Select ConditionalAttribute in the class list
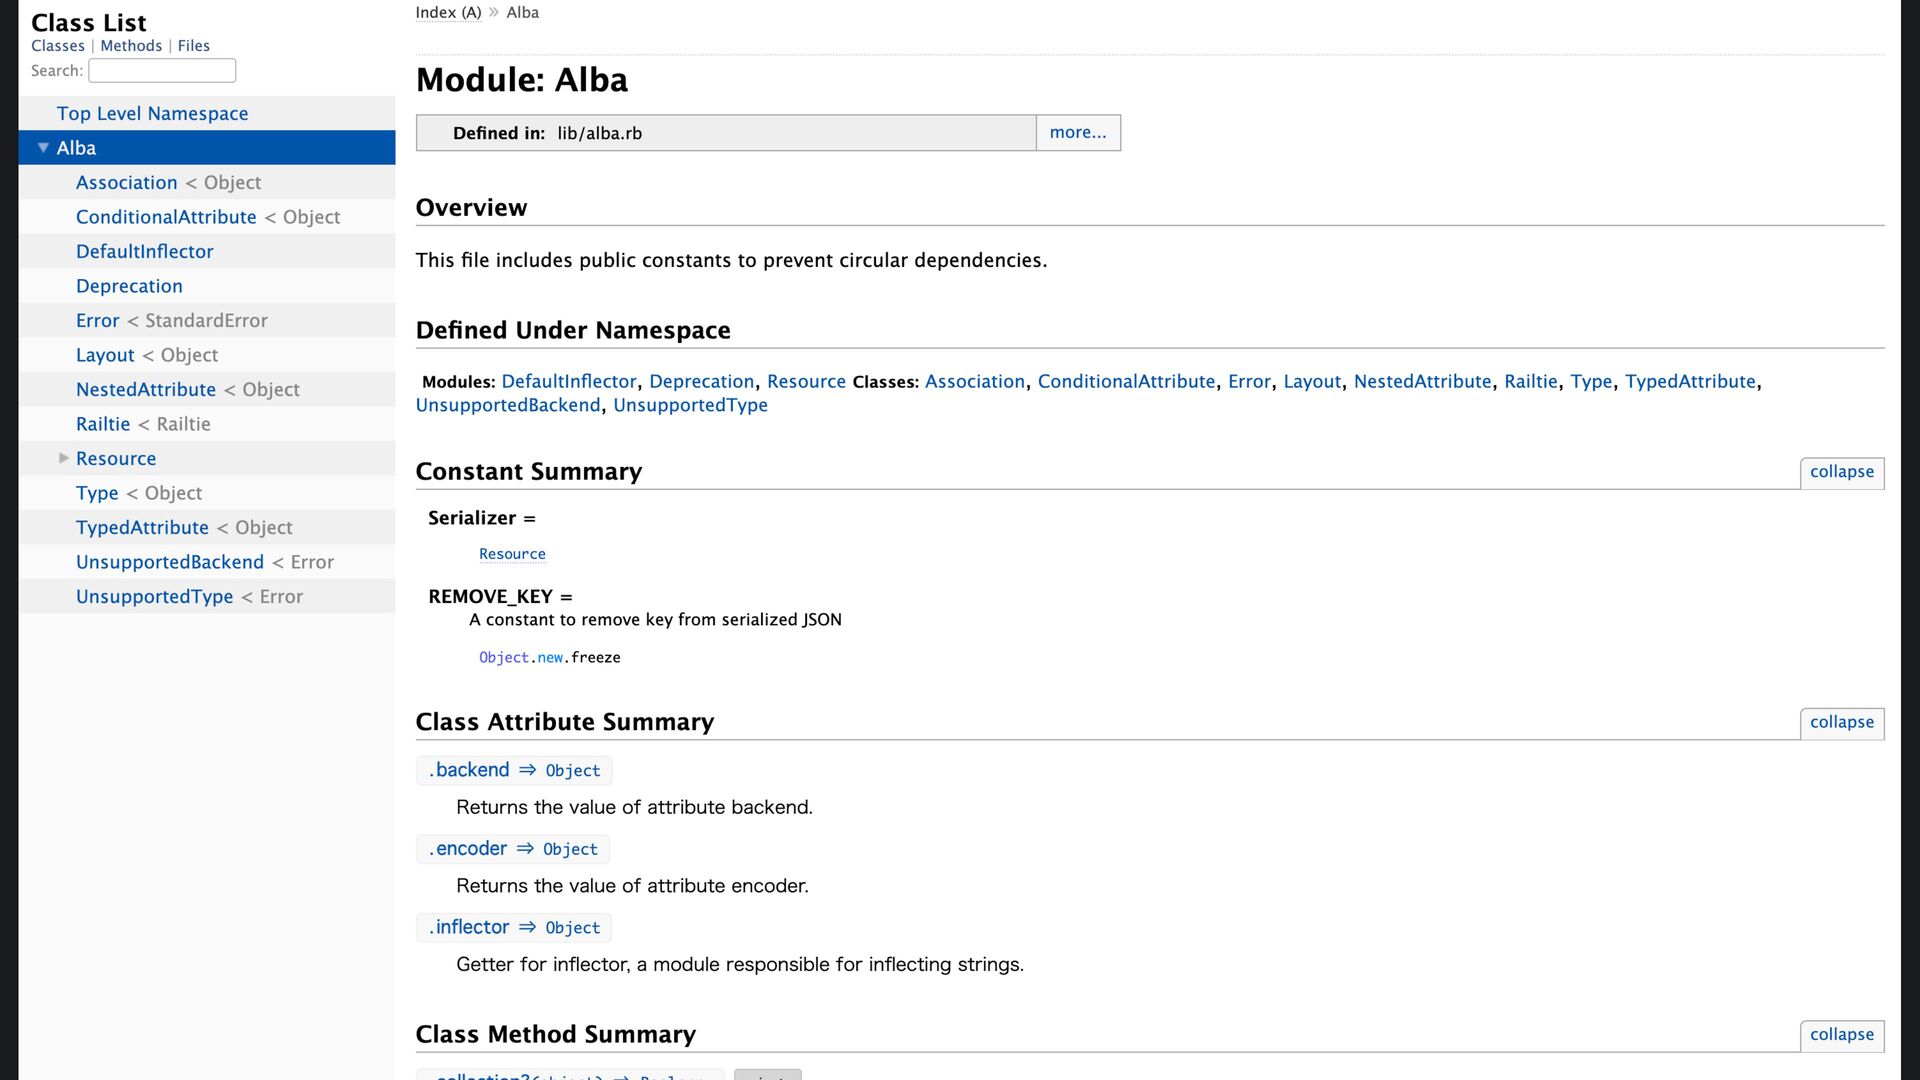 point(166,217)
